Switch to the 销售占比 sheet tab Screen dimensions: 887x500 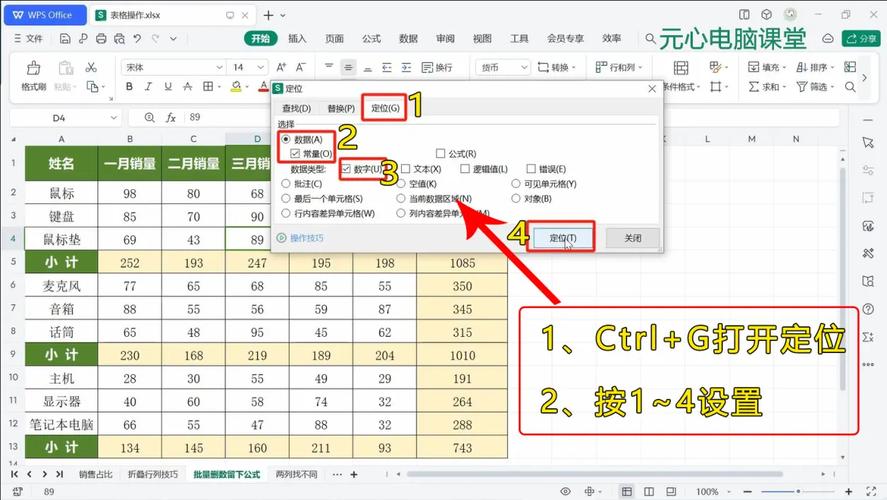click(x=96, y=474)
